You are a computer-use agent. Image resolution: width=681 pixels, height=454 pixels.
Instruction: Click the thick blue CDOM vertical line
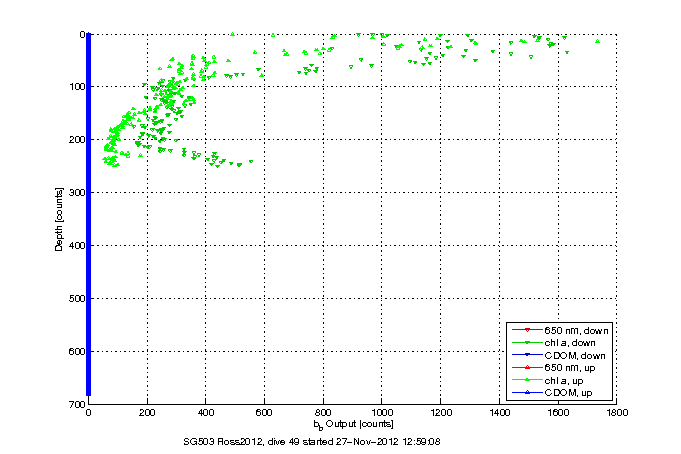click(x=89, y=214)
